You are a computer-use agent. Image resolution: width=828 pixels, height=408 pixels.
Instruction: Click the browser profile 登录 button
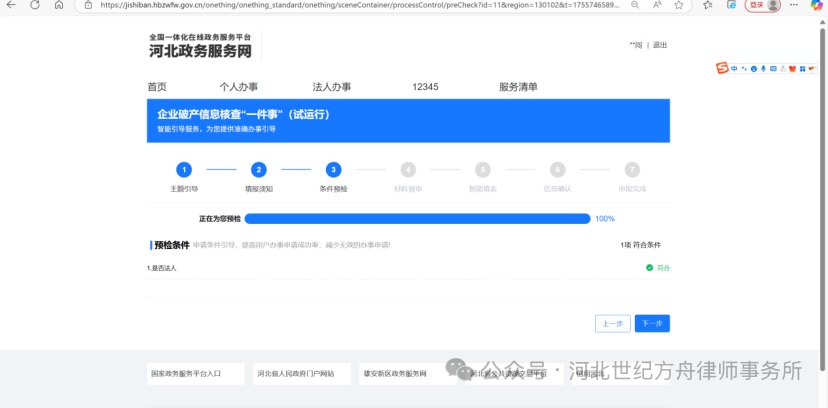pos(763,5)
